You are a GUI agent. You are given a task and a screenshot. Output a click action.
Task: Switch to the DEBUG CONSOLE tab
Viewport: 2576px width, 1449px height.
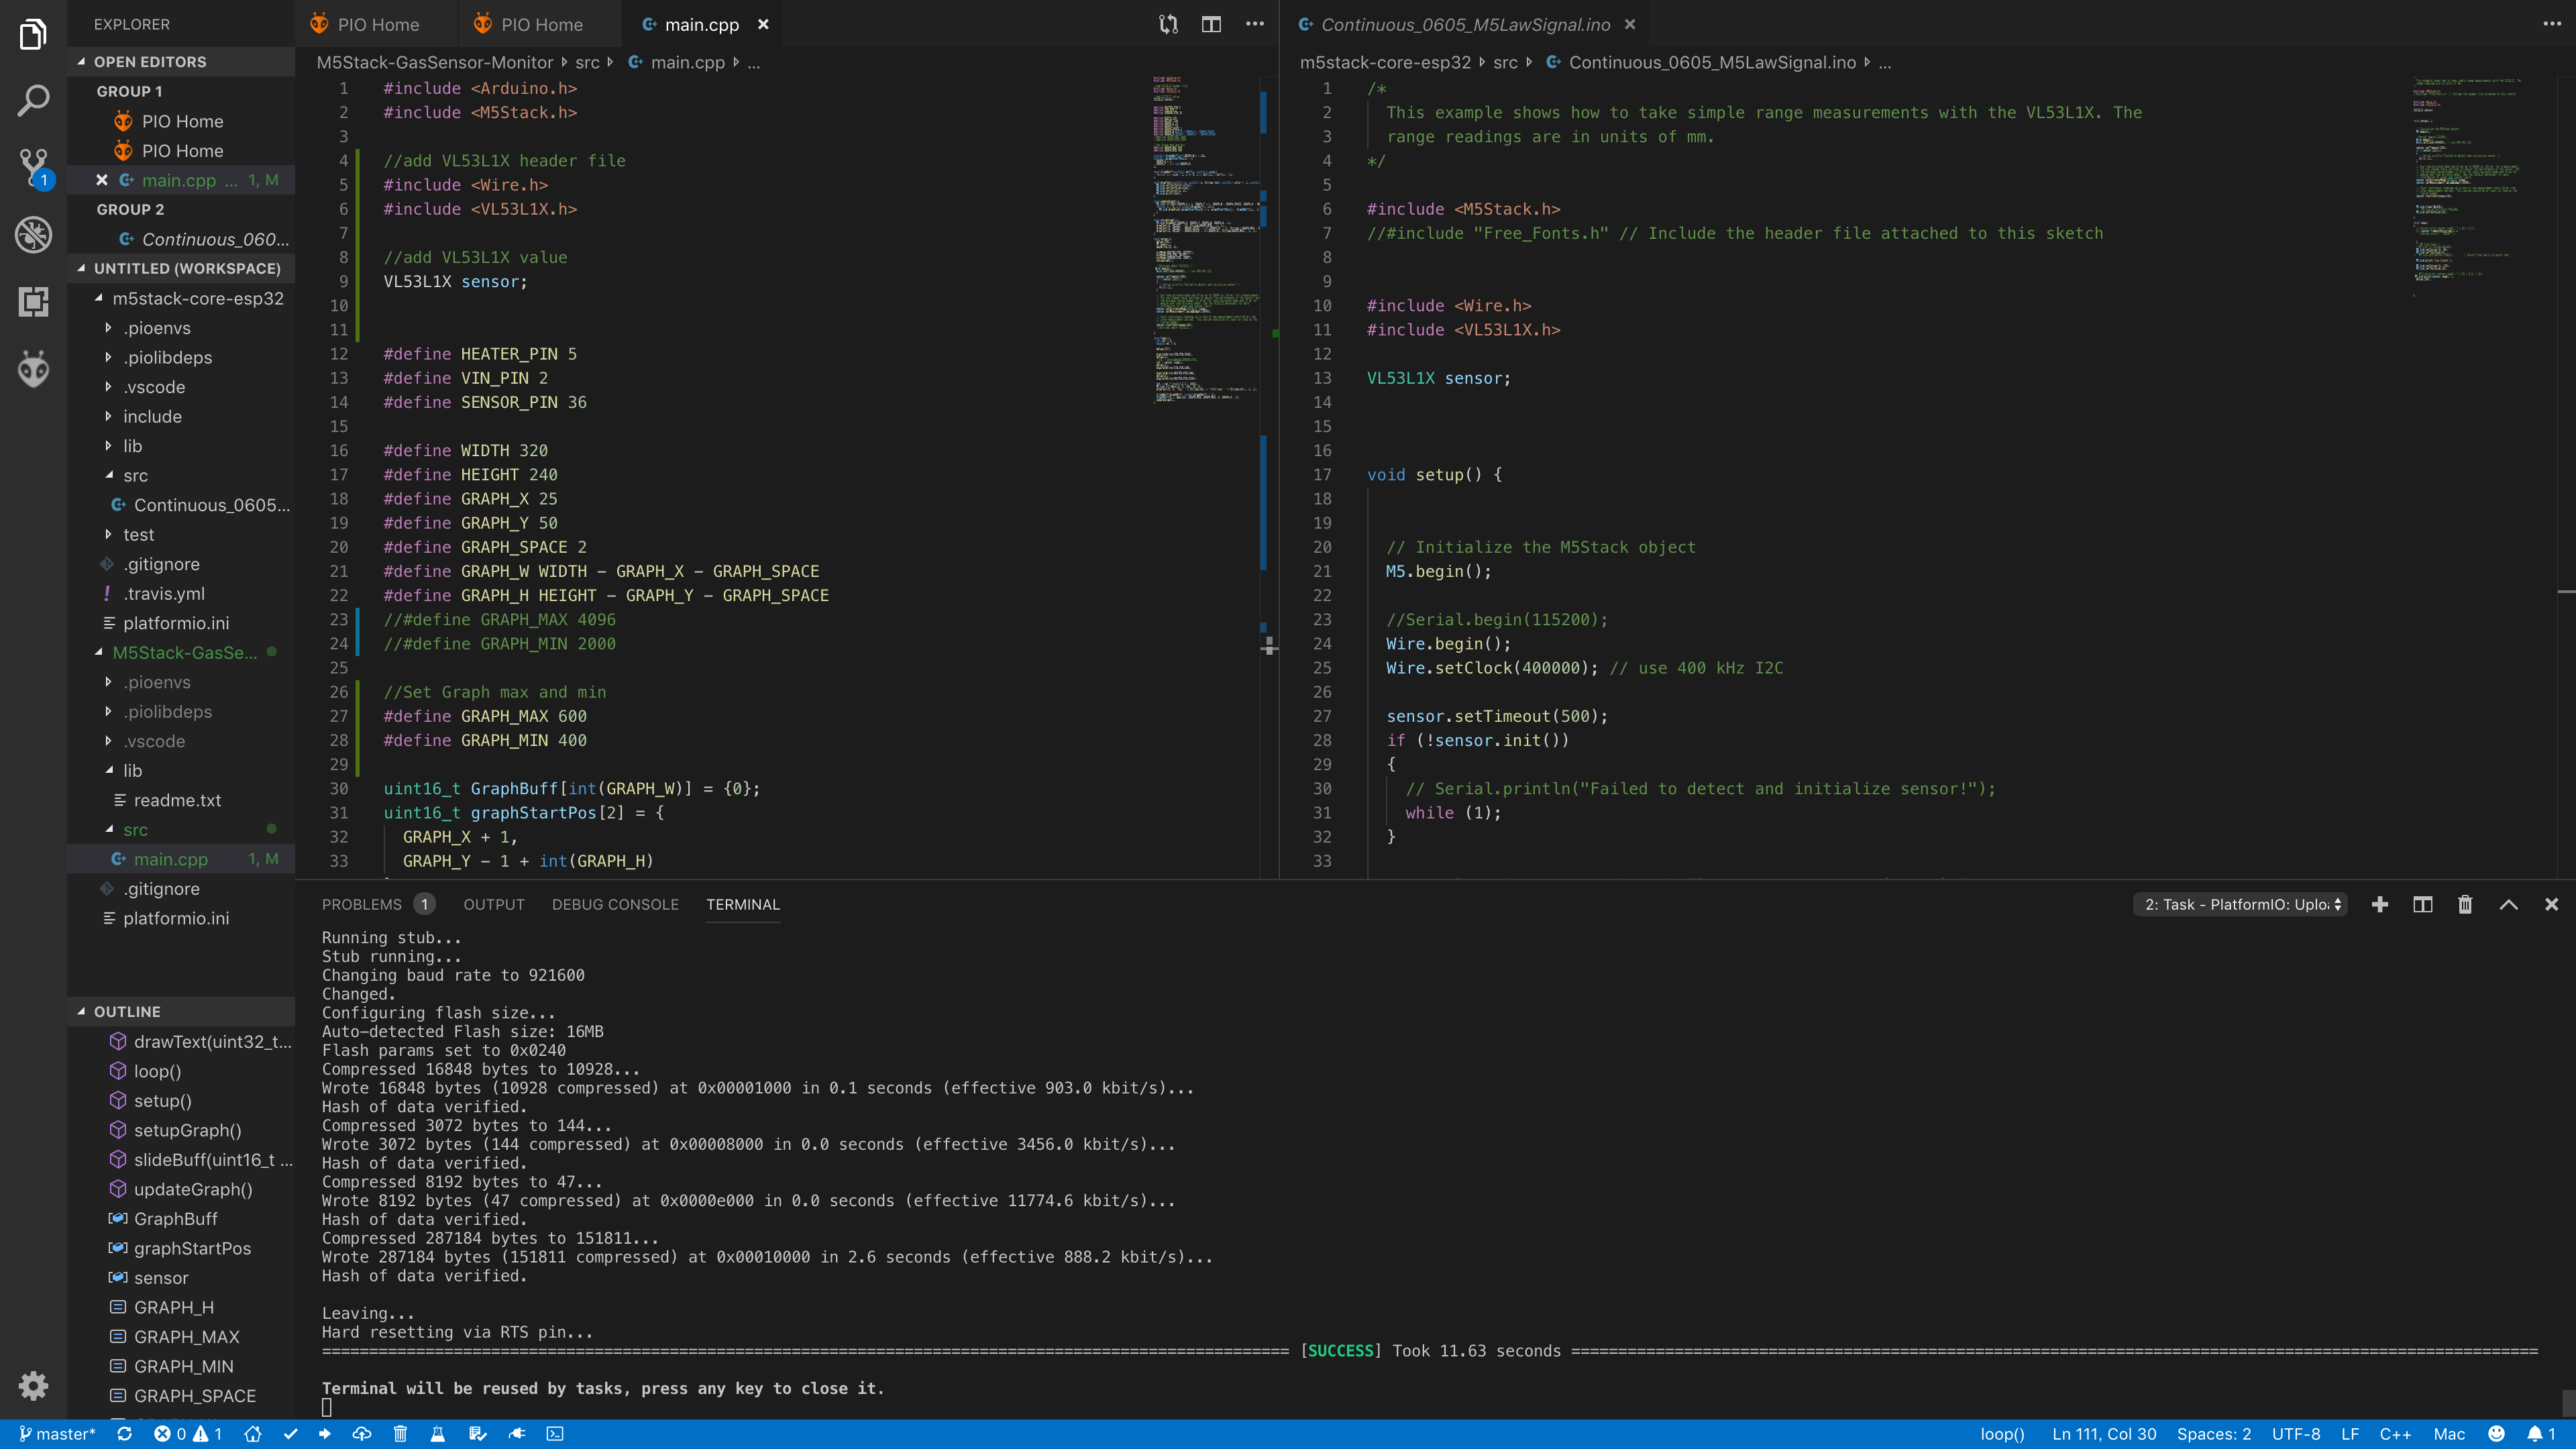pyautogui.click(x=615, y=904)
